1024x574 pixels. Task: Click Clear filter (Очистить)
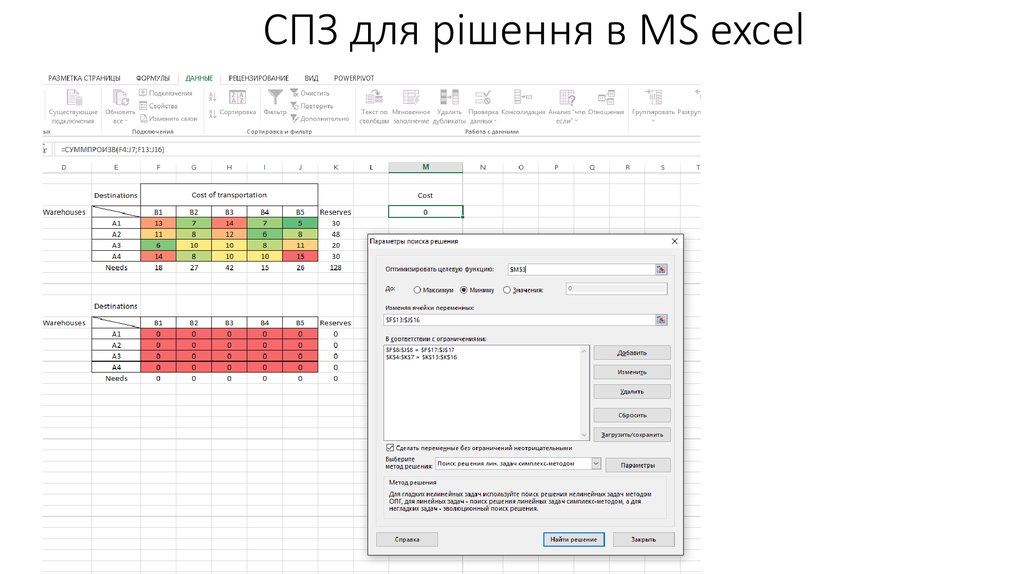pos(310,93)
